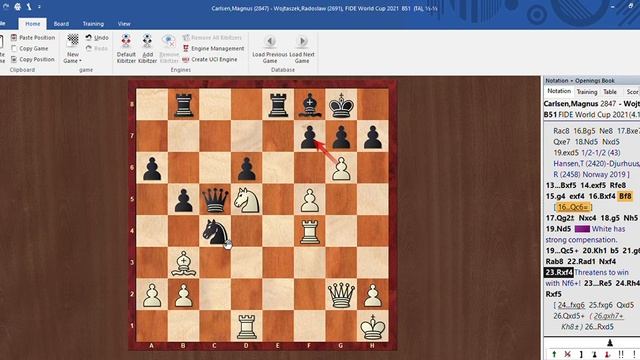Viewport: 640px width, 360px height.
Task: Expand the New Game dropdown arrow
Action: (x=80, y=61)
